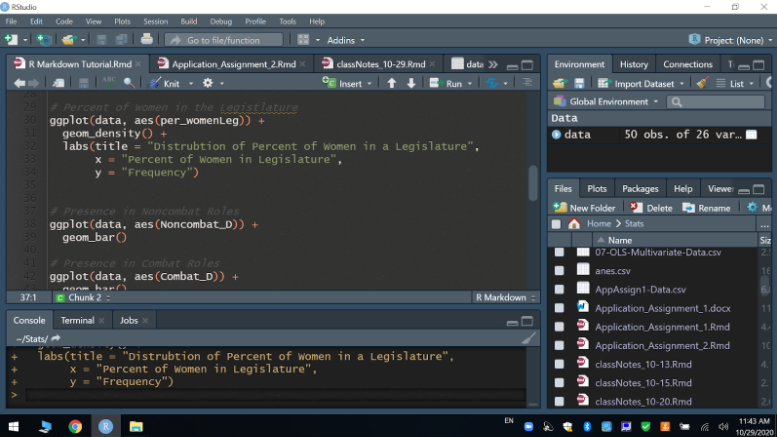Click the Publish document icon
The width and height of the screenshot is (777, 437).
tap(492, 83)
